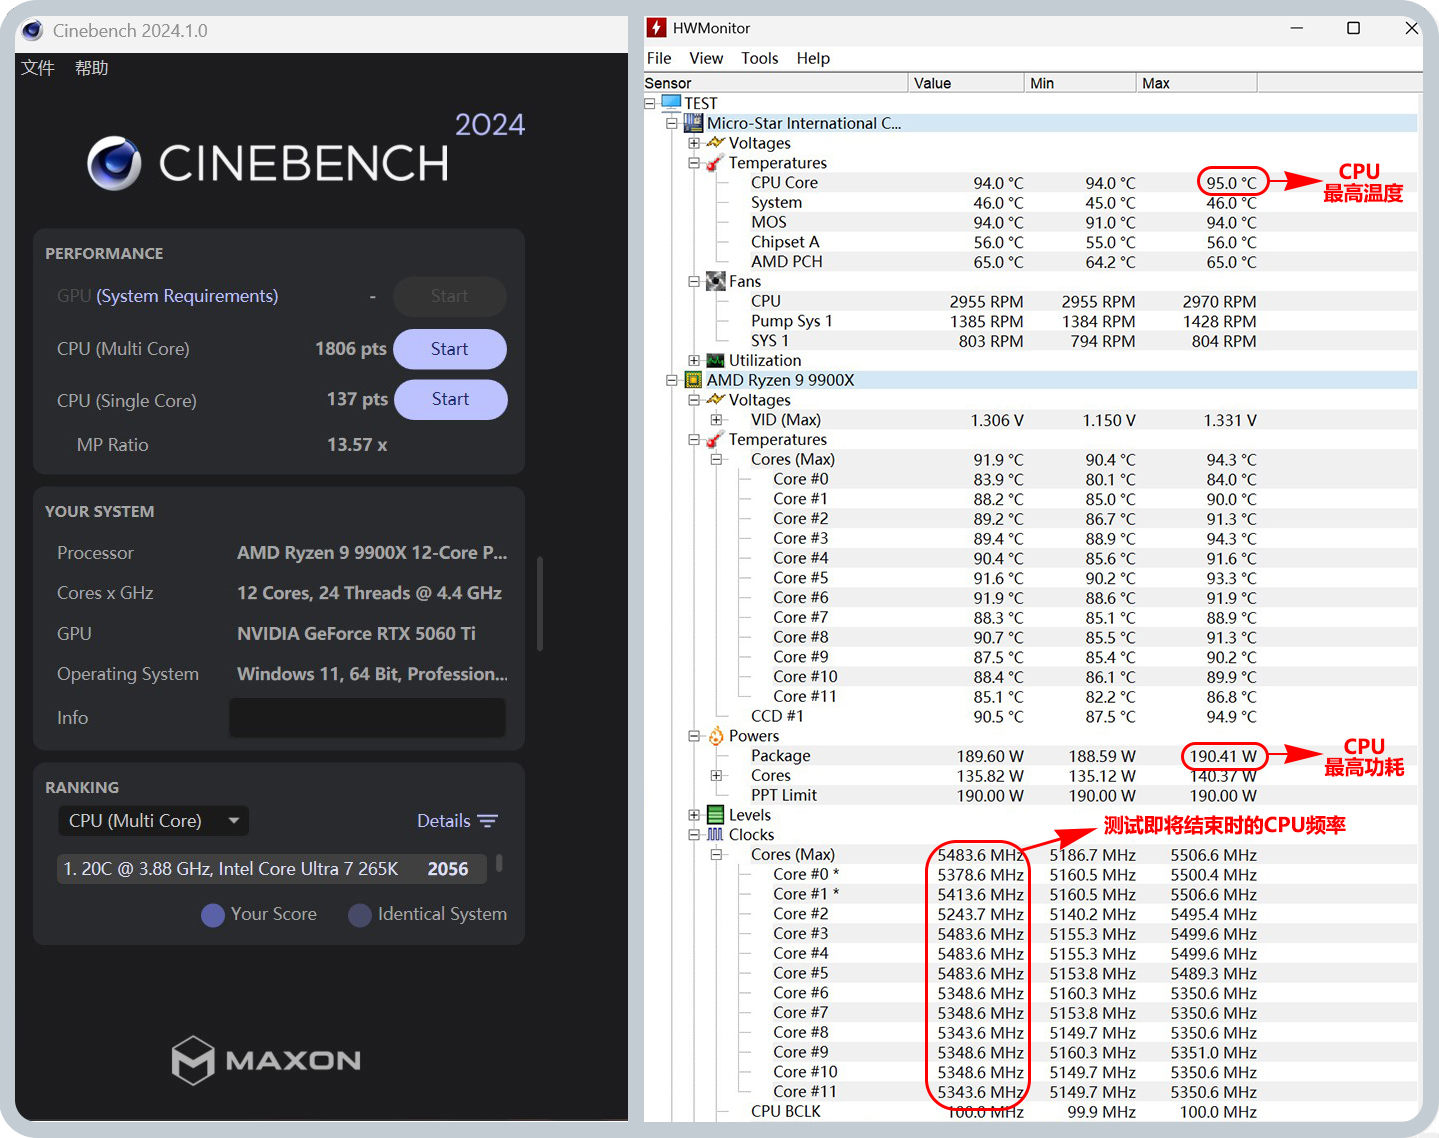Select the CCD #1 temperature row
1439x1138 pixels.
[x=1031, y=716]
